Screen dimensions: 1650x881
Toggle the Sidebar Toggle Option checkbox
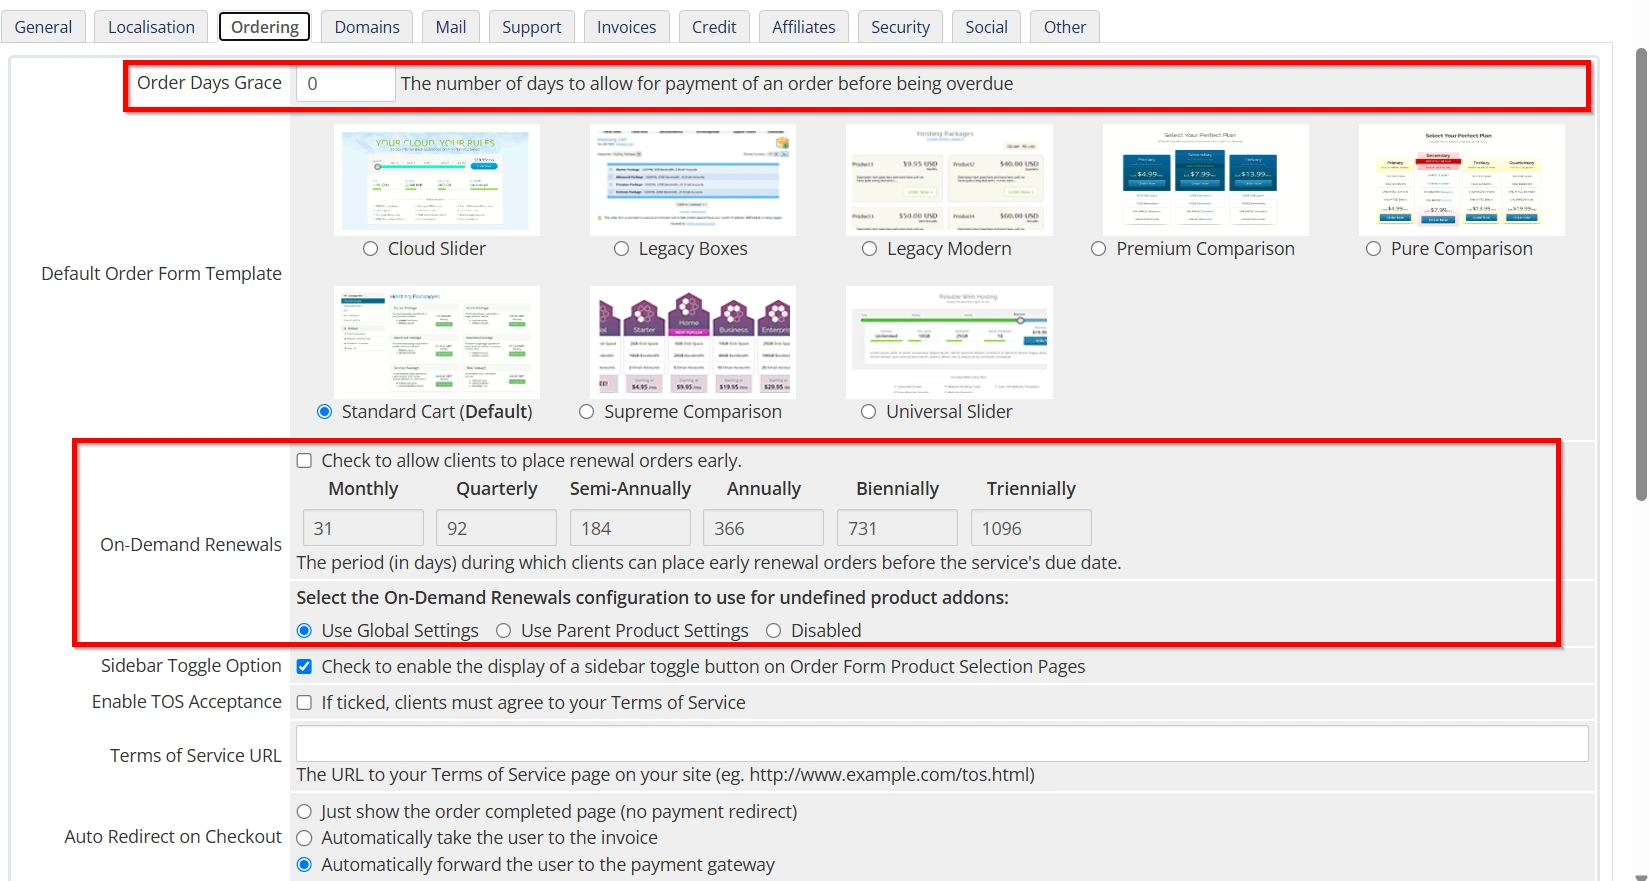click(304, 667)
